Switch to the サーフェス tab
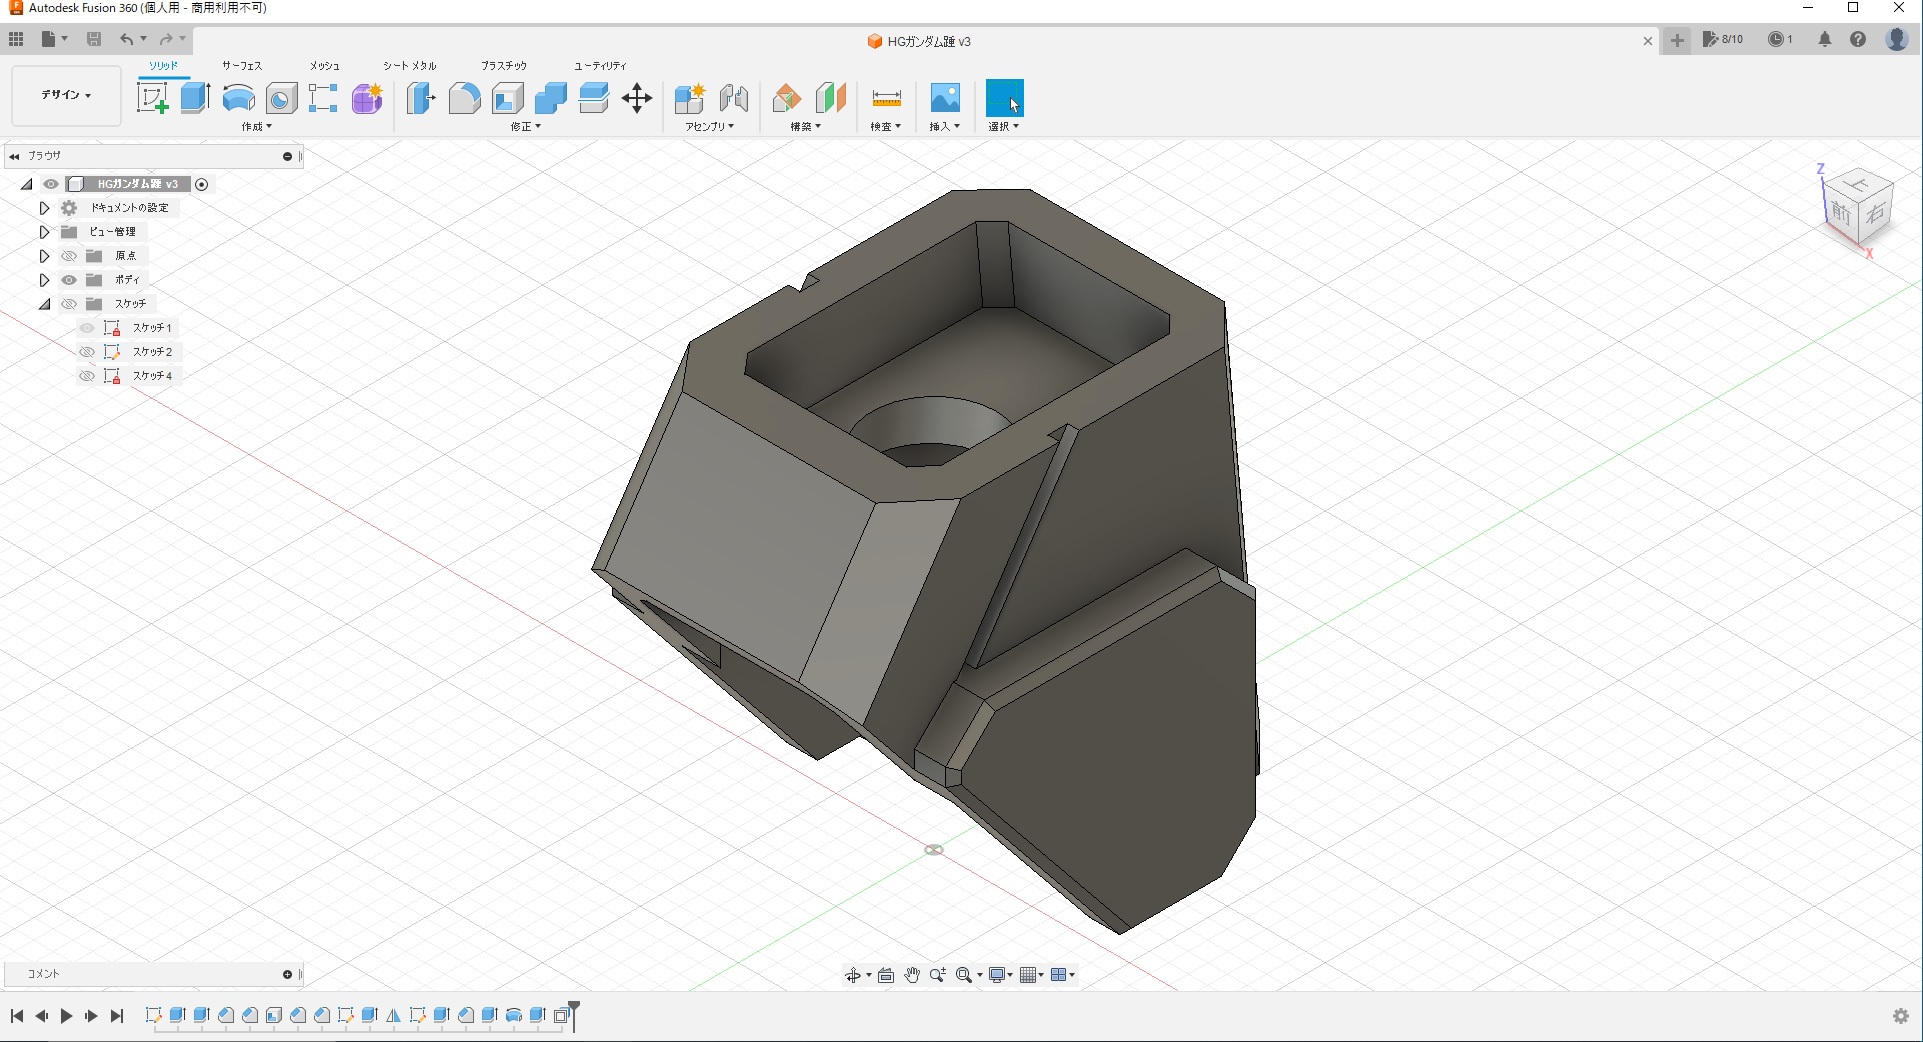The image size is (1923, 1042). click(x=242, y=65)
